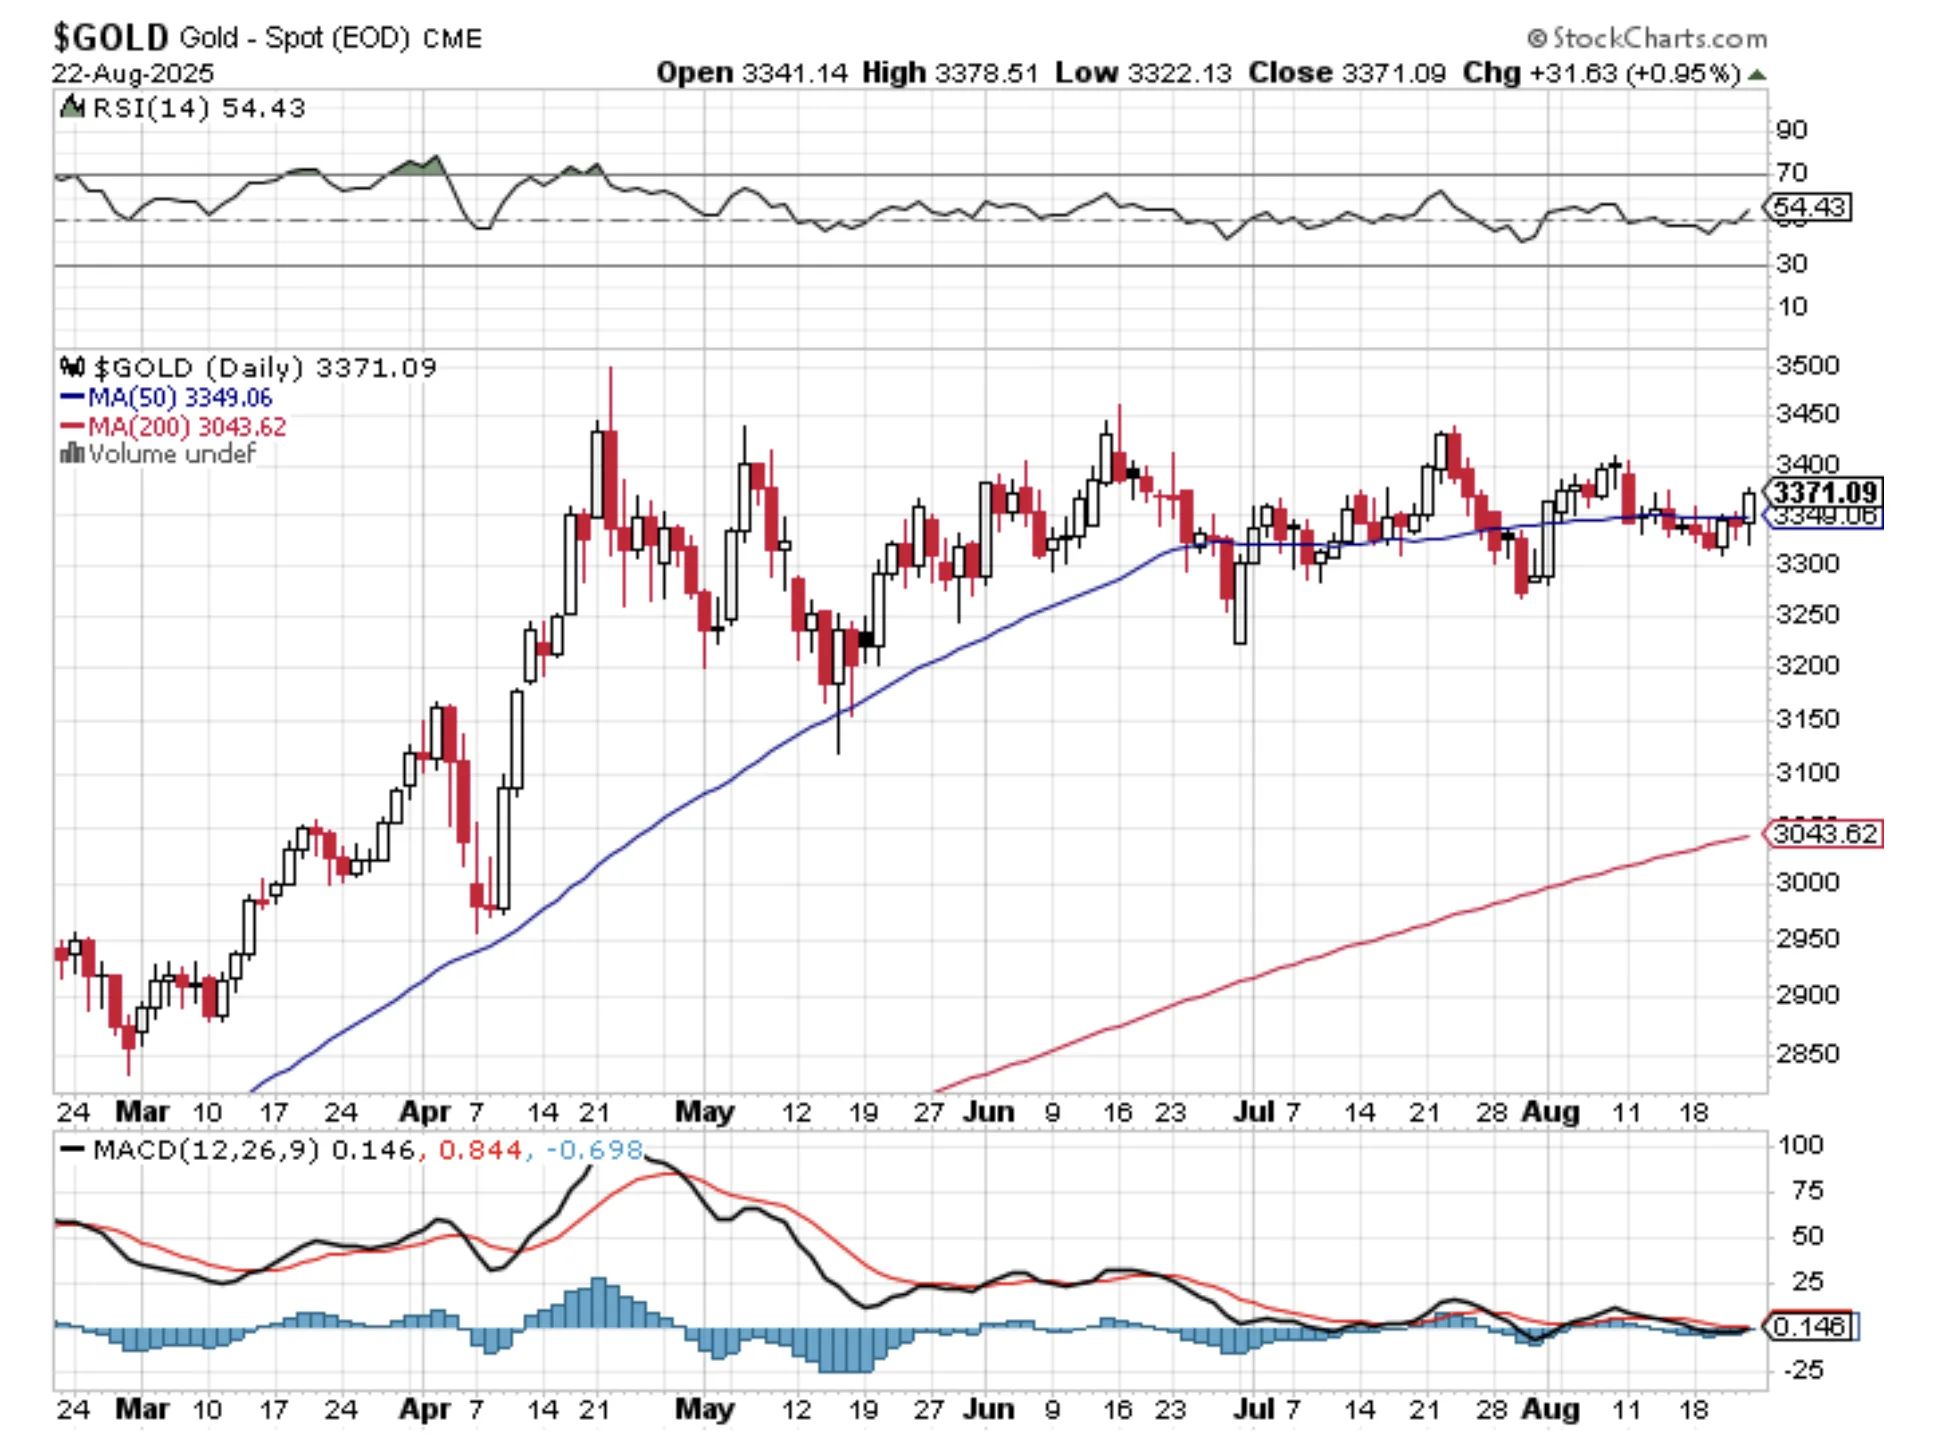Click the Jun label on price chart axis

tap(988, 1111)
